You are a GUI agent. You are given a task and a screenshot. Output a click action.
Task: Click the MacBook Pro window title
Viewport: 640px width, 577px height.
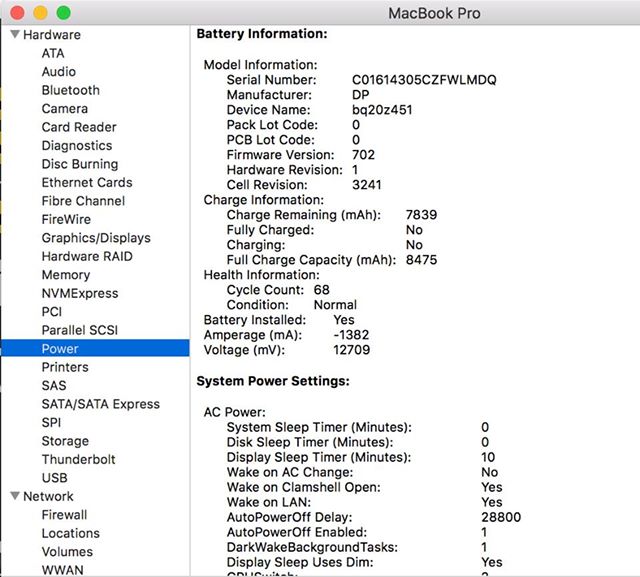pyautogui.click(x=434, y=13)
